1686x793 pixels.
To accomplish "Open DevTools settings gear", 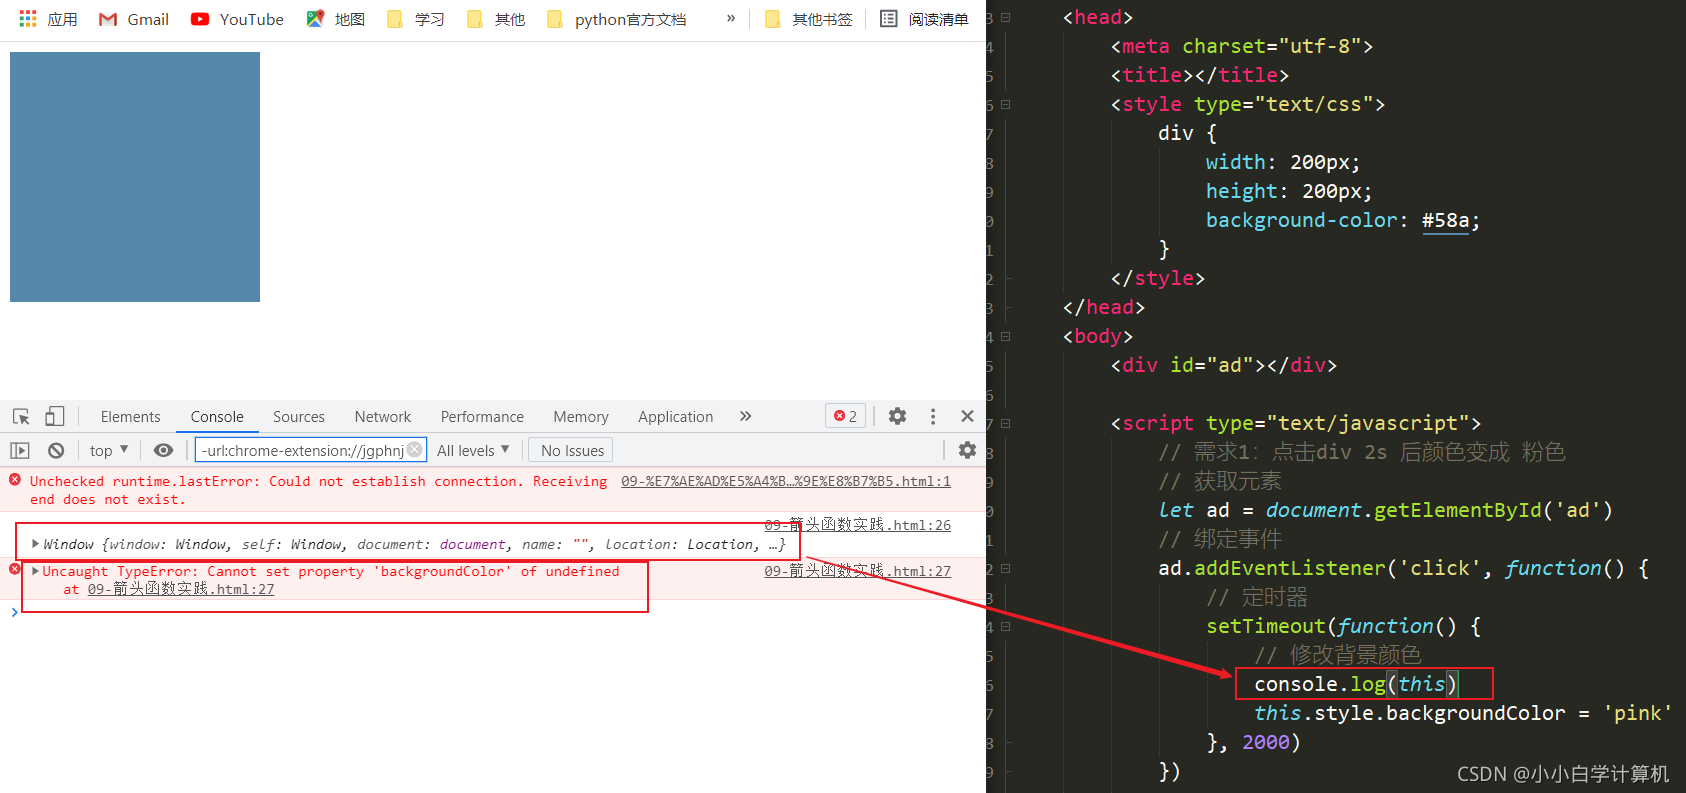I will click(898, 416).
